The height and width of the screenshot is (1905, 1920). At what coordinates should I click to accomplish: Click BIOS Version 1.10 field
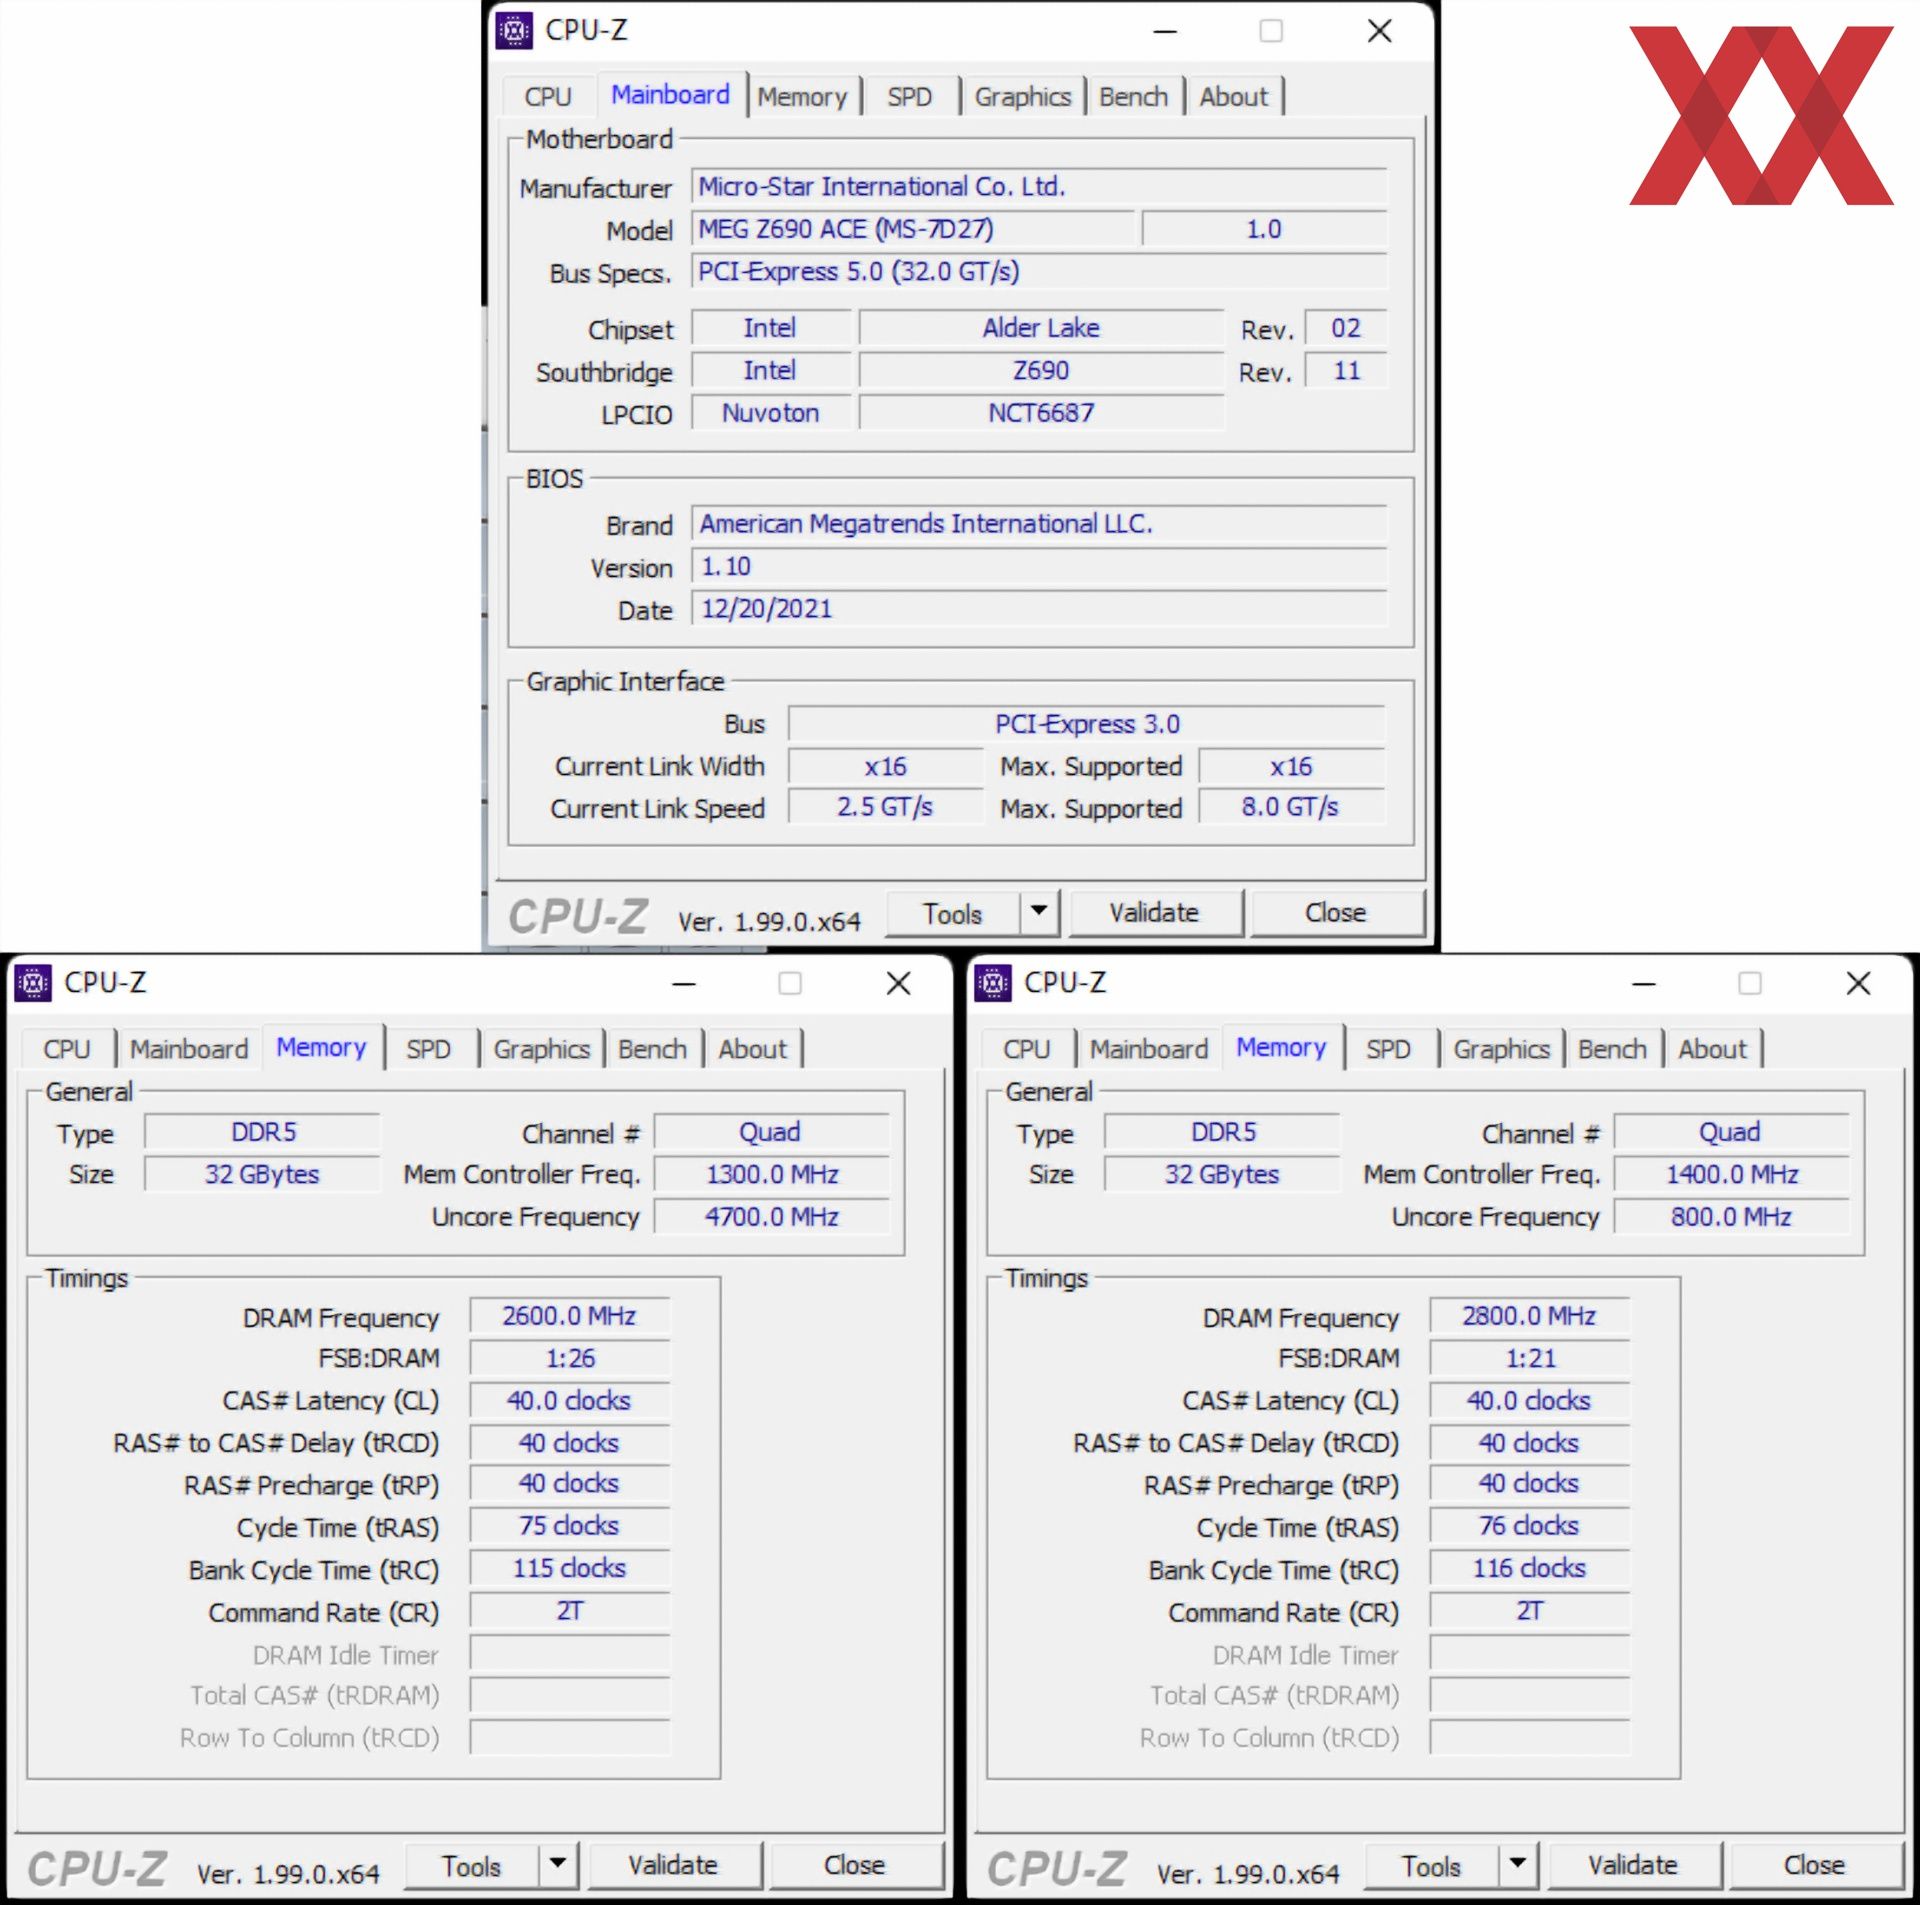tap(1040, 567)
